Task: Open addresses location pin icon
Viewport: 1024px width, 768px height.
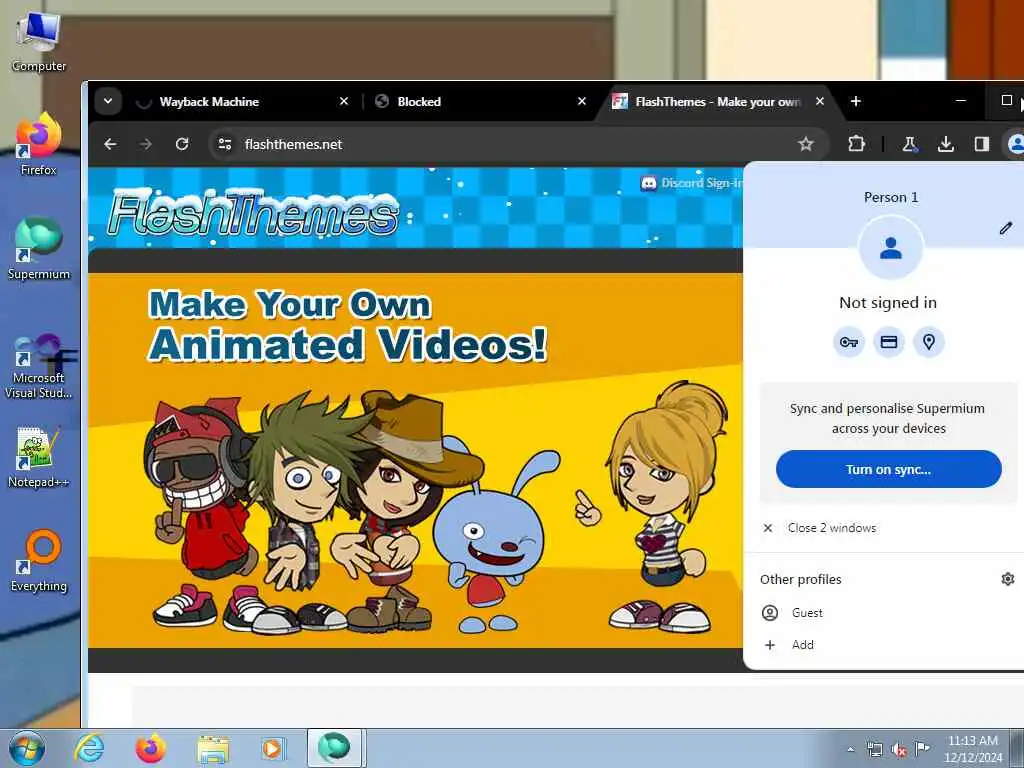Action: tap(929, 342)
